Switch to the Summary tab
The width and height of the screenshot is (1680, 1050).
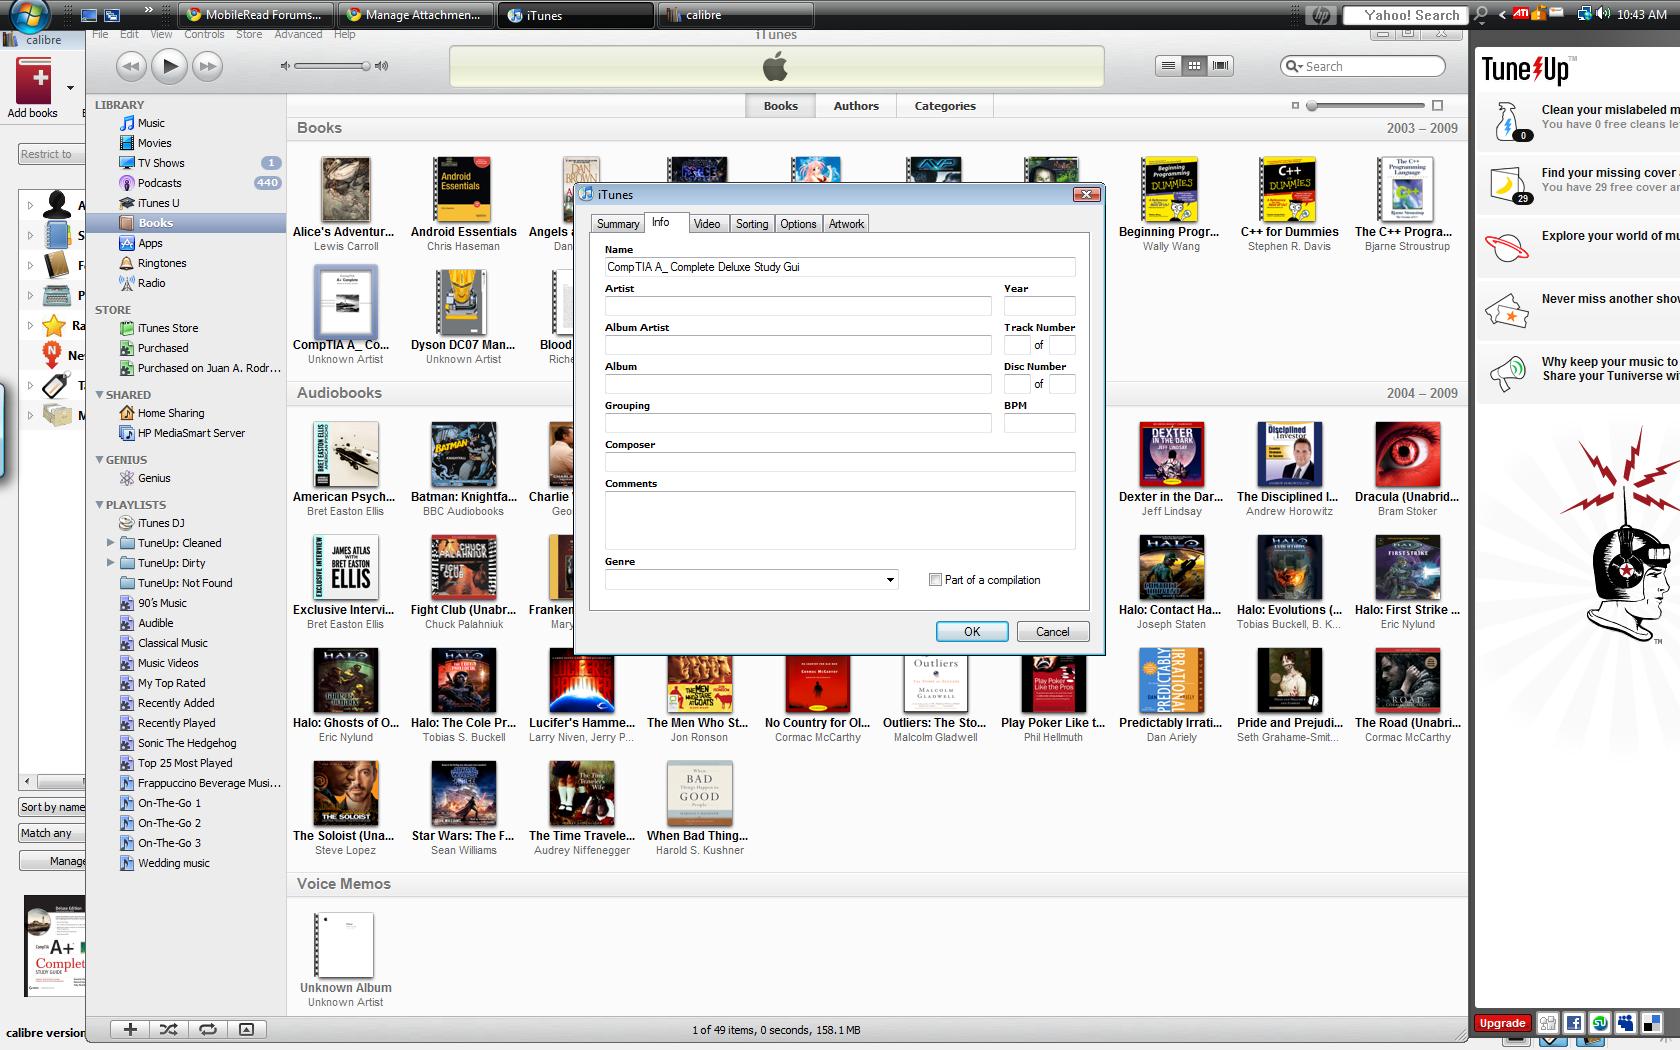(x=618, y=224)
